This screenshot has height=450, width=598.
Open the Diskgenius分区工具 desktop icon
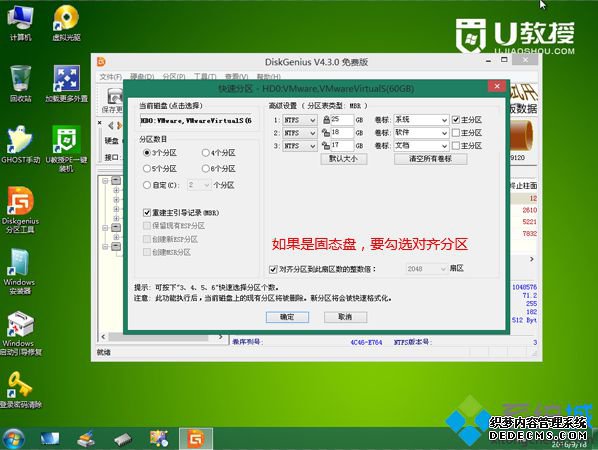20,210
